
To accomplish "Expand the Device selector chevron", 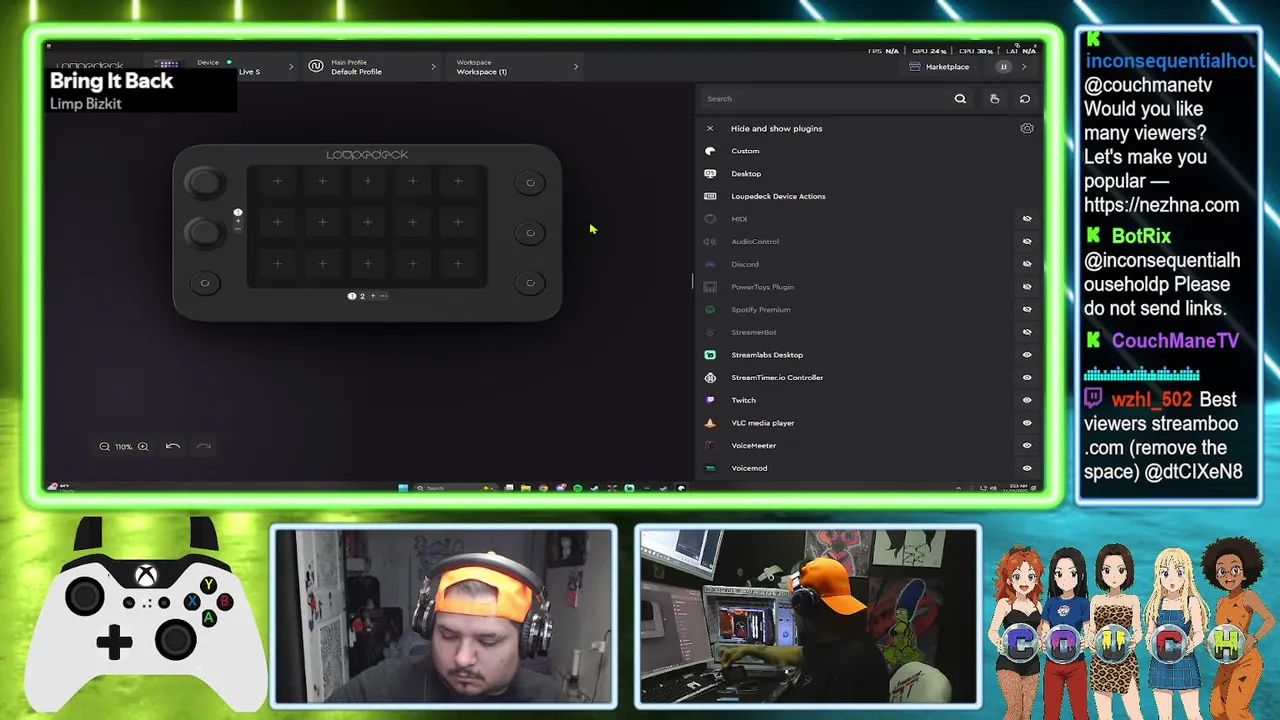I will [x=291, y=67].
